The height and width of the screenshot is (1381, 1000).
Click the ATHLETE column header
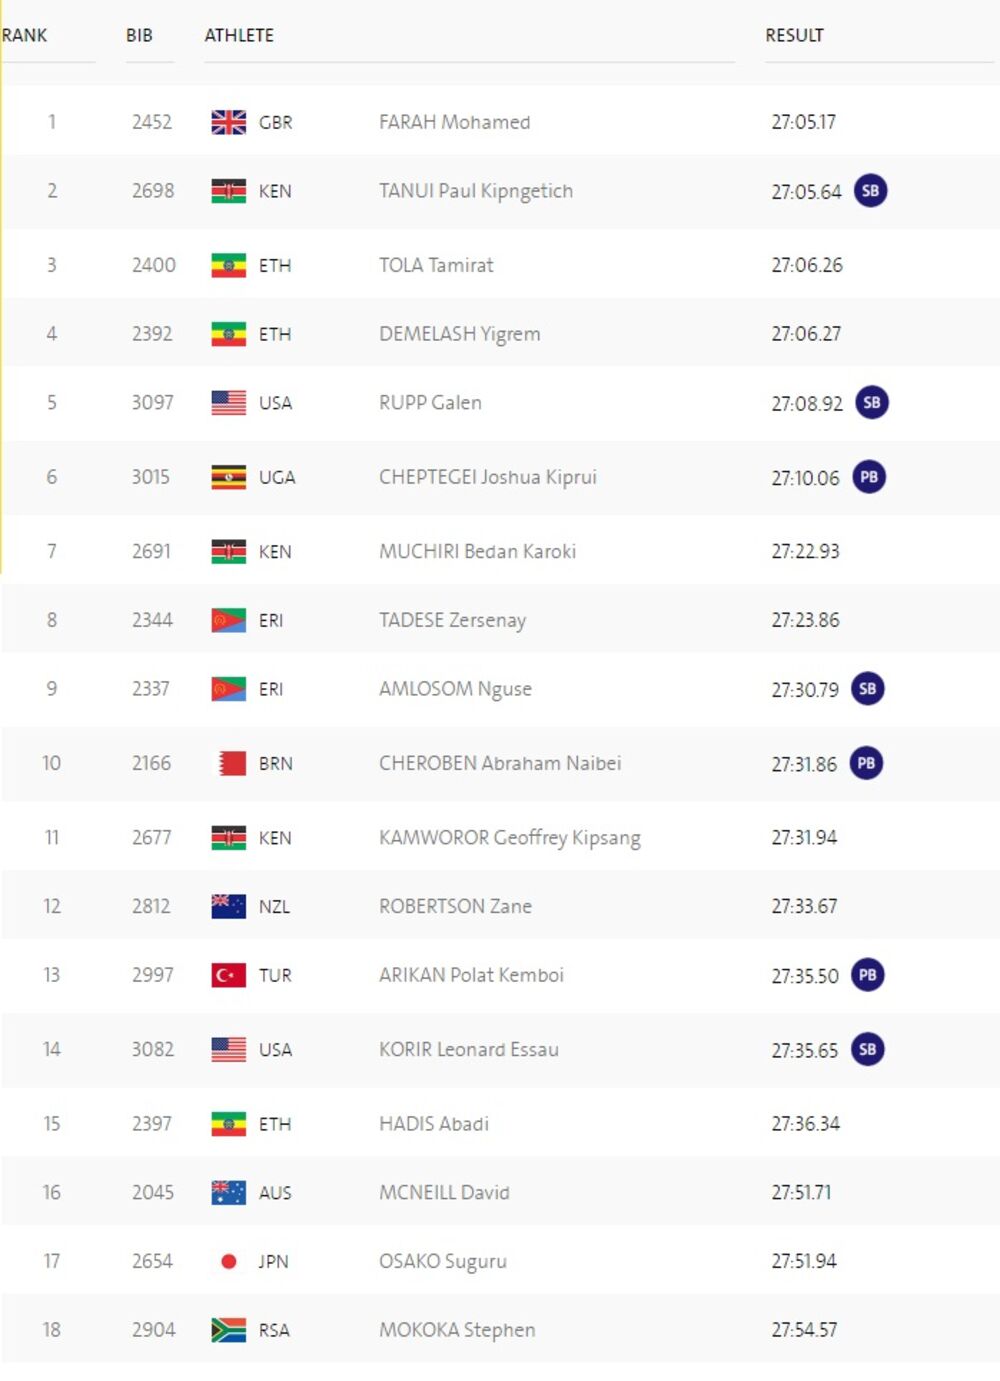[239, 35]
